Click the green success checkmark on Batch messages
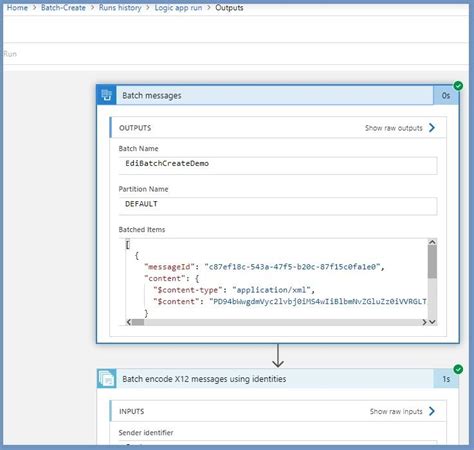The width and height of the screenshot is (474, 450). pyautogui.click(x=458, y=86)
